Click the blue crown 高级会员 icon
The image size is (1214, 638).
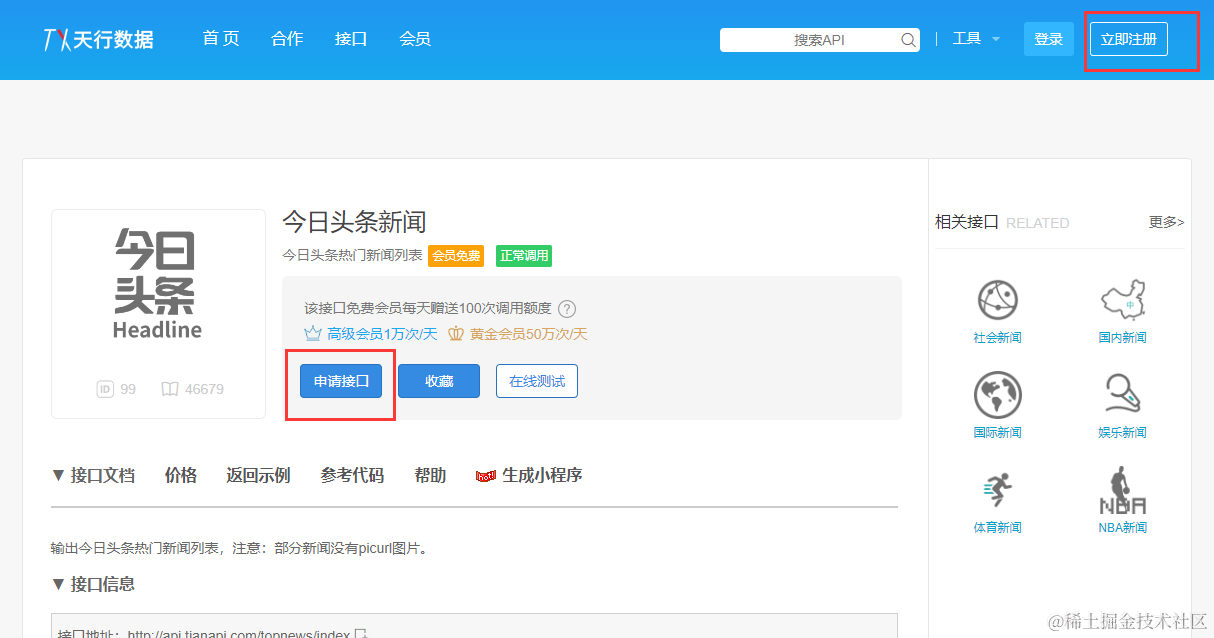(313, 333)
